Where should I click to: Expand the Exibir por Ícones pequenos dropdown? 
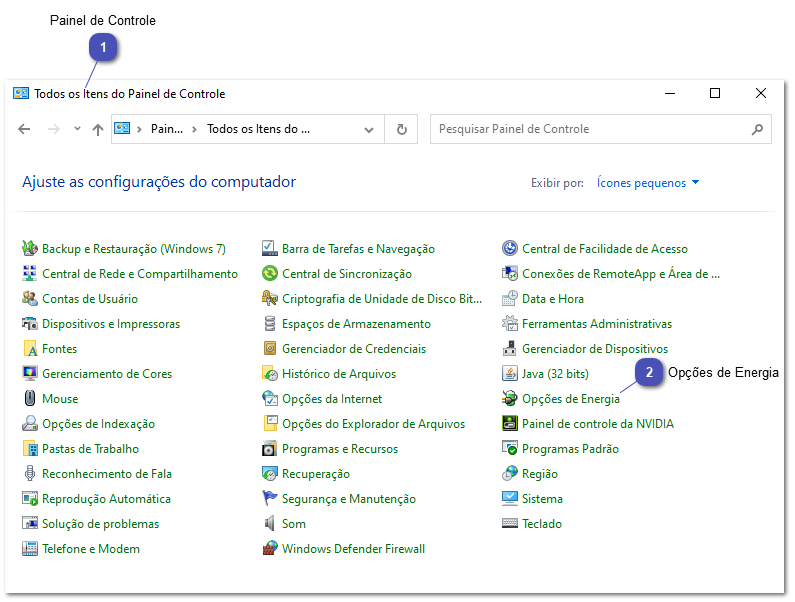(648, 183)
